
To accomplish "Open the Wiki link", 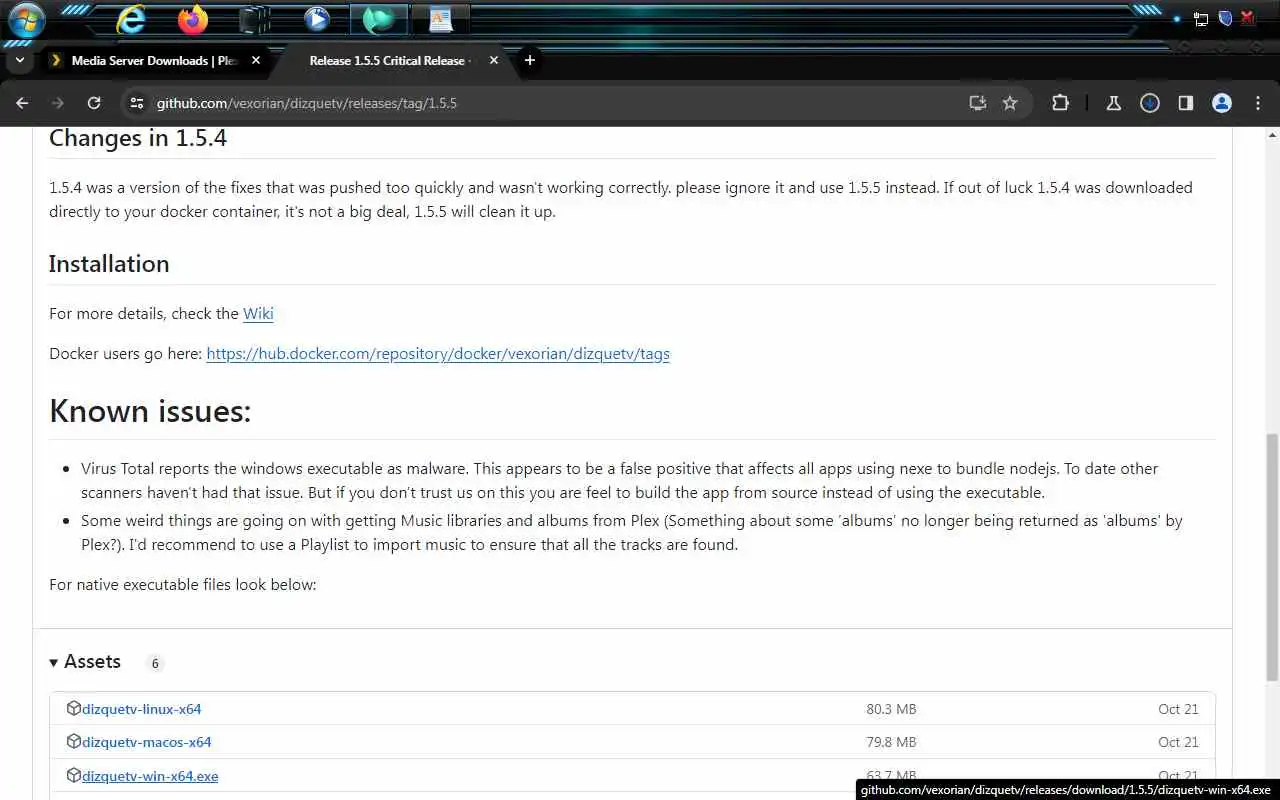I will [258, 313].
